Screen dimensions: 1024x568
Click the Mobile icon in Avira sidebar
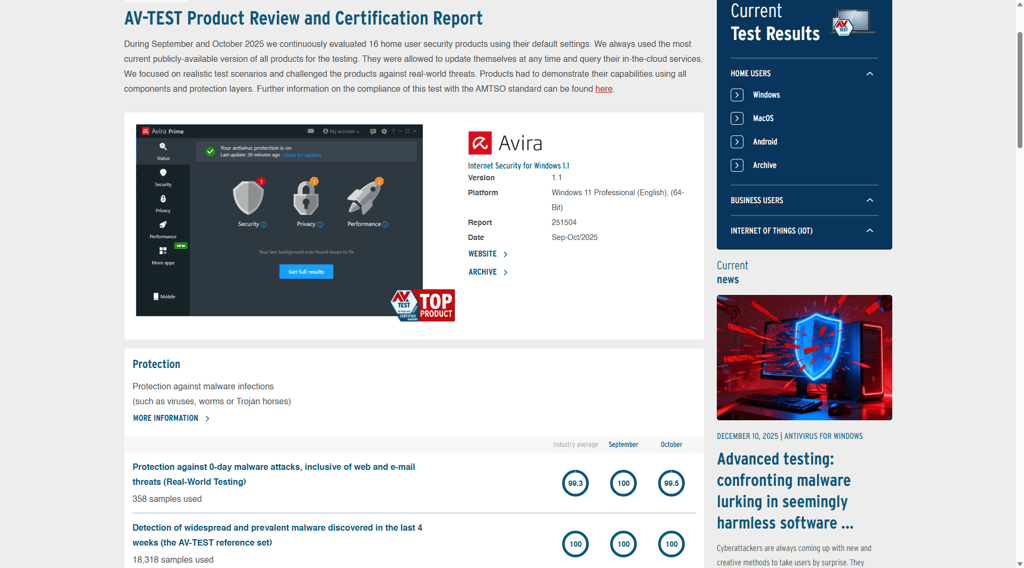click(x=155, y=296)
